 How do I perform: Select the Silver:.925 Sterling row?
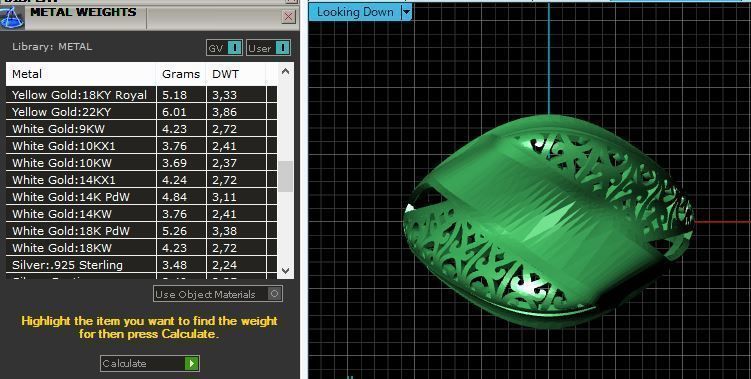coord(142,264)
